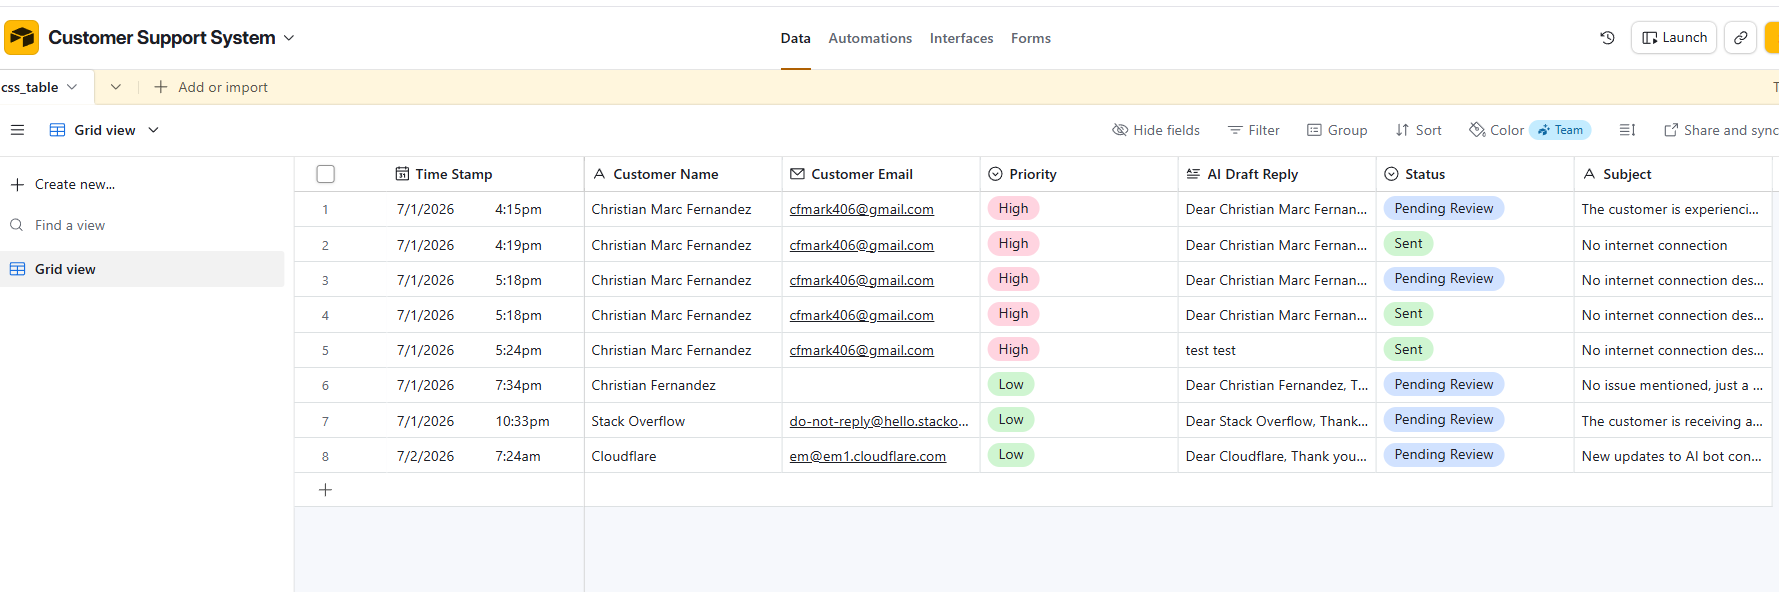Open css_table tab dropdown arrow
1779x592 pixels.
pos(71,87)
